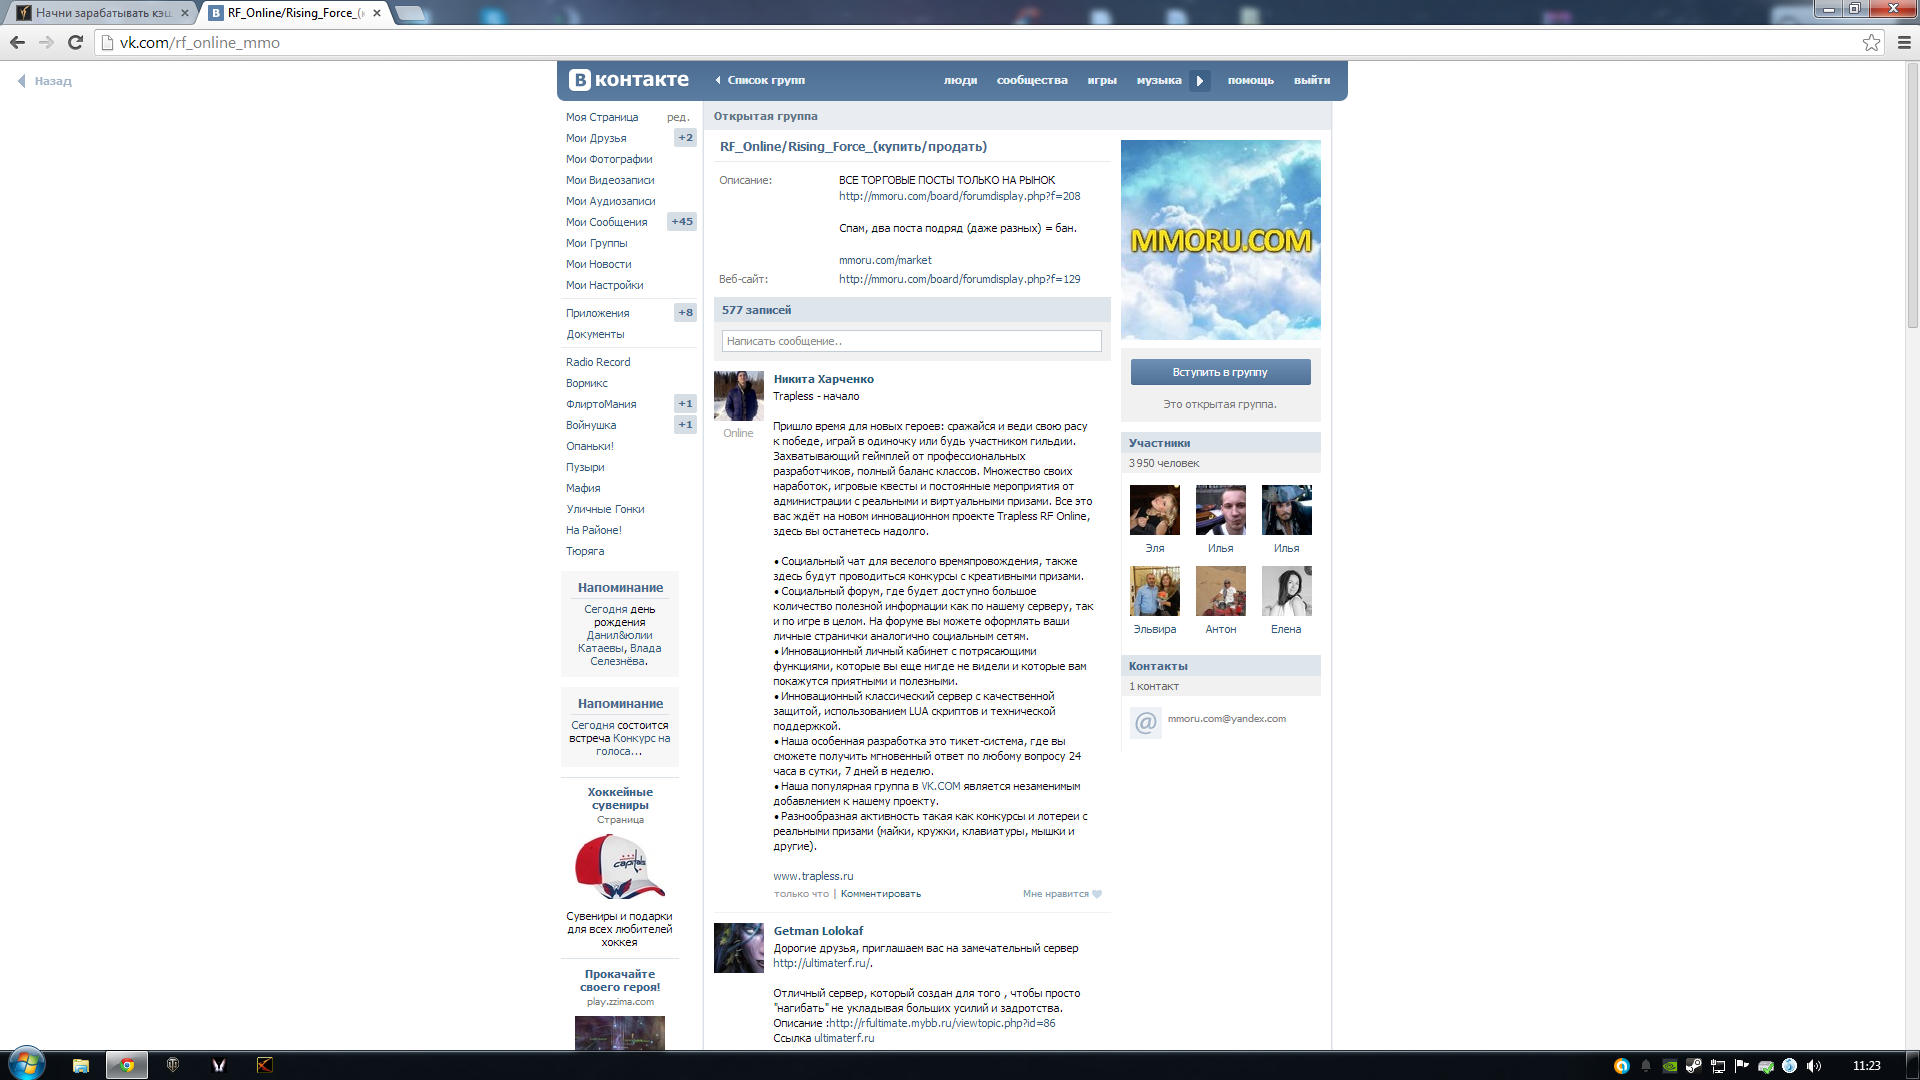Viewport: 1920px width, 1080px height.
Task: Close the RF_Online/Rising_Force tab
Action: (377, 13)
